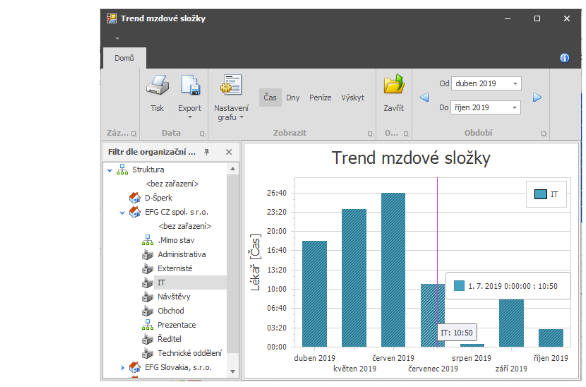The image size is (586, 387).
Task: Click the duben 2019 chart bar
Action: point(314,294)
